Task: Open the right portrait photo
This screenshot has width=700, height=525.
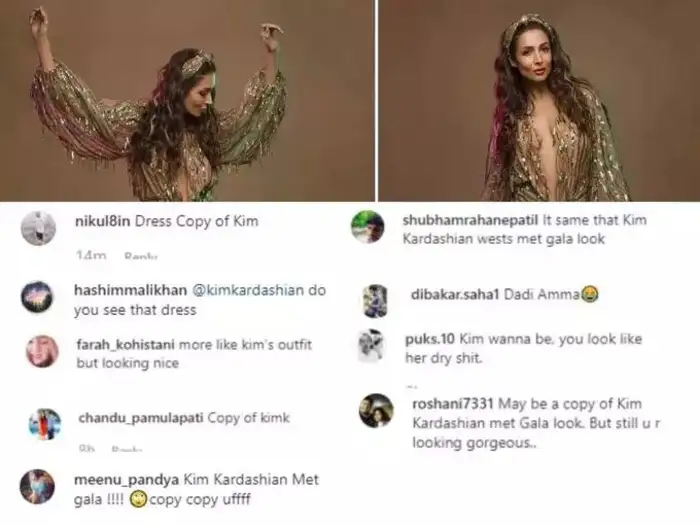Action: click(539, 100)
